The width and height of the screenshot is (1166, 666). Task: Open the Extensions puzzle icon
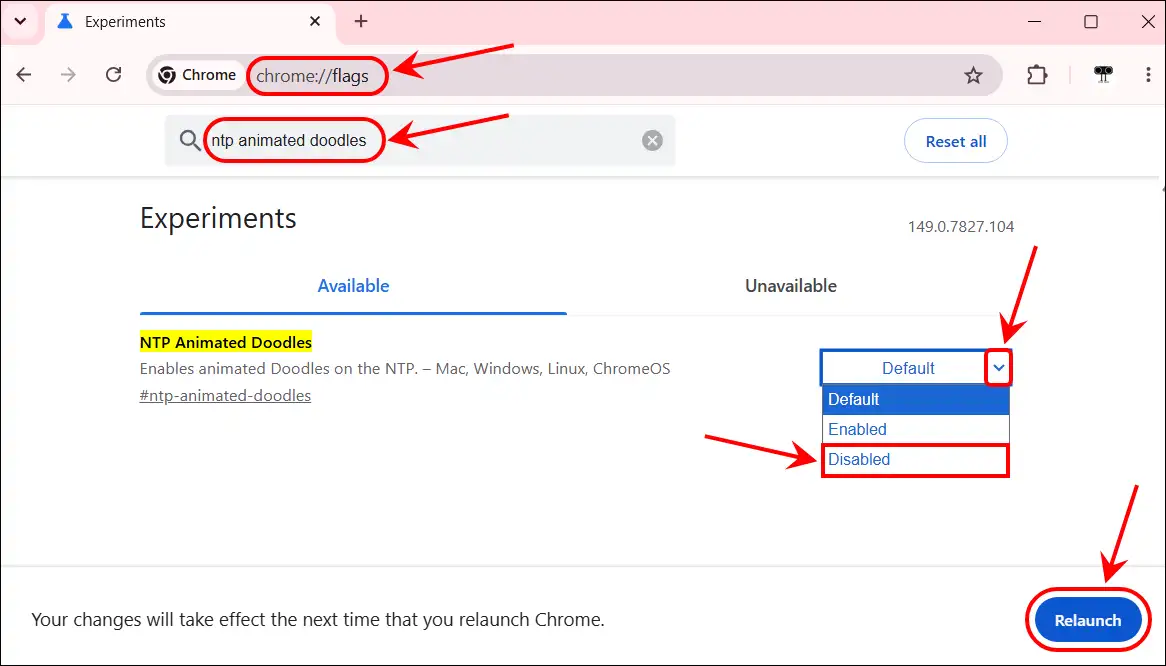point(1037,75)
